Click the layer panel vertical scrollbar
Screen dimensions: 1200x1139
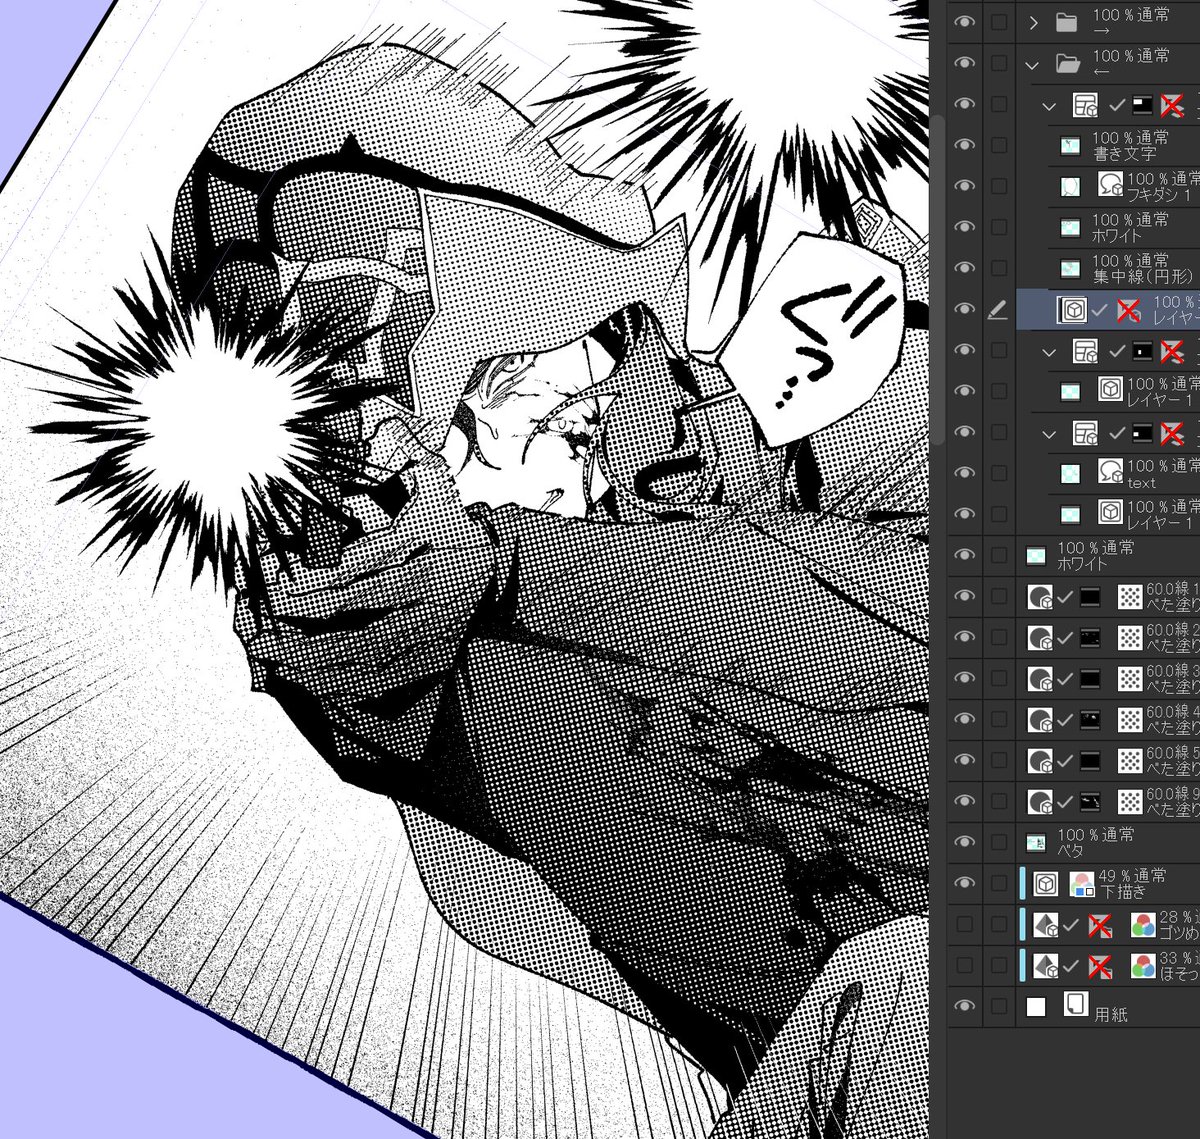[x=939, y=280]
